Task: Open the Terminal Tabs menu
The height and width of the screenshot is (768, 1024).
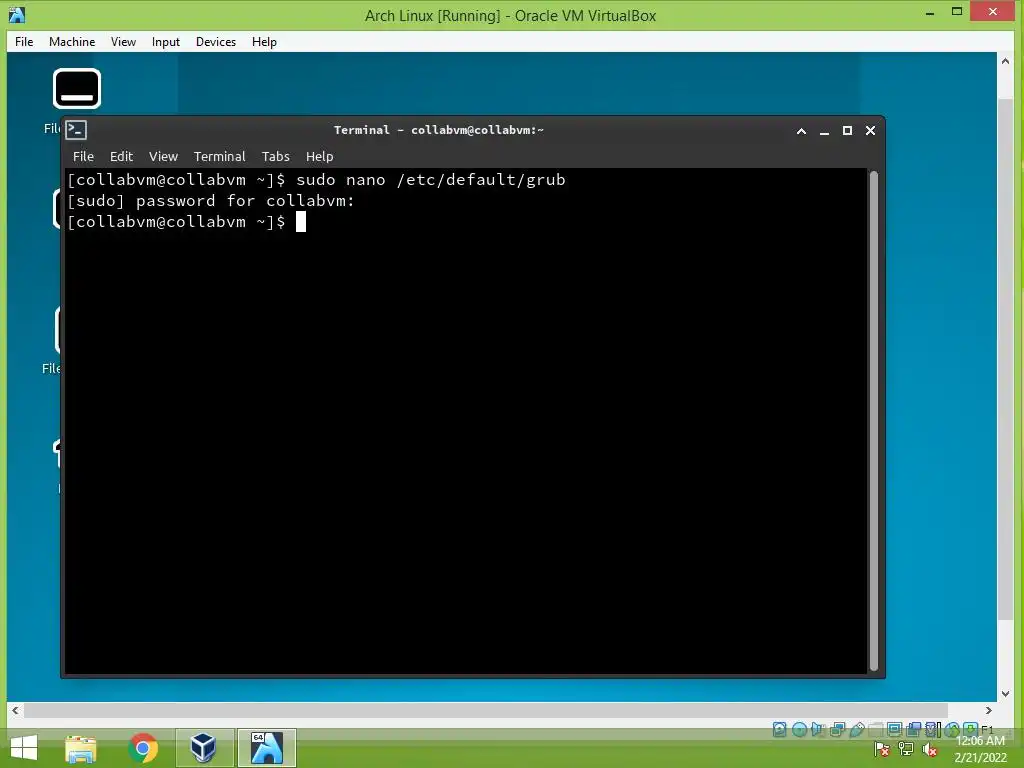Action: [x=276, y=157]
